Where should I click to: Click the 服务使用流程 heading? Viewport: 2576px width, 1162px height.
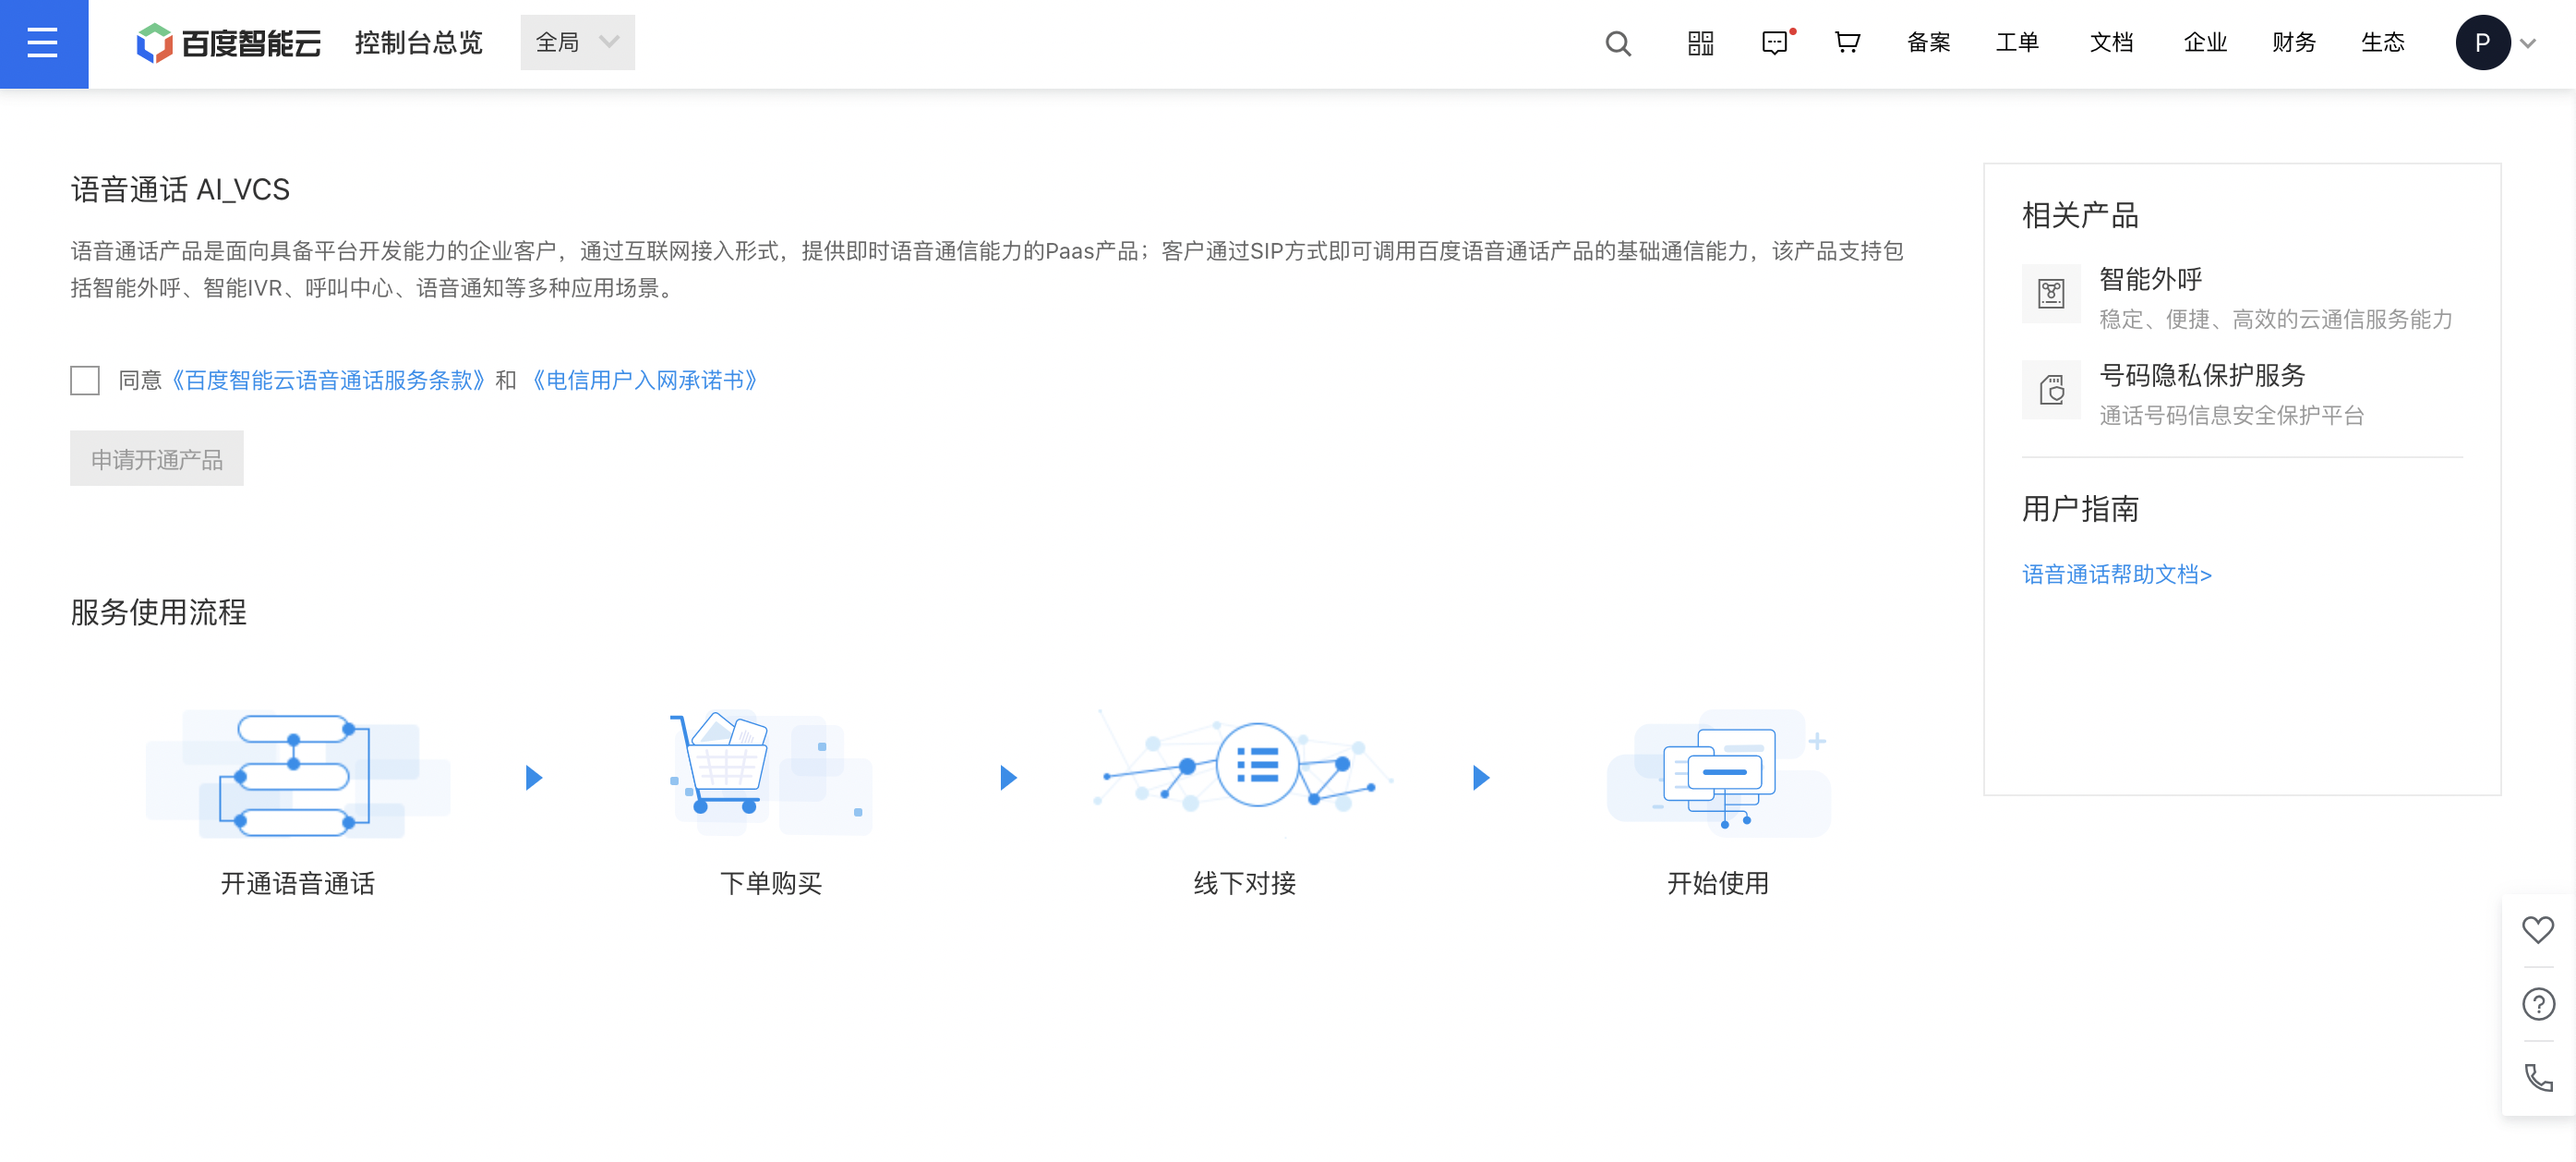[158, 612]
